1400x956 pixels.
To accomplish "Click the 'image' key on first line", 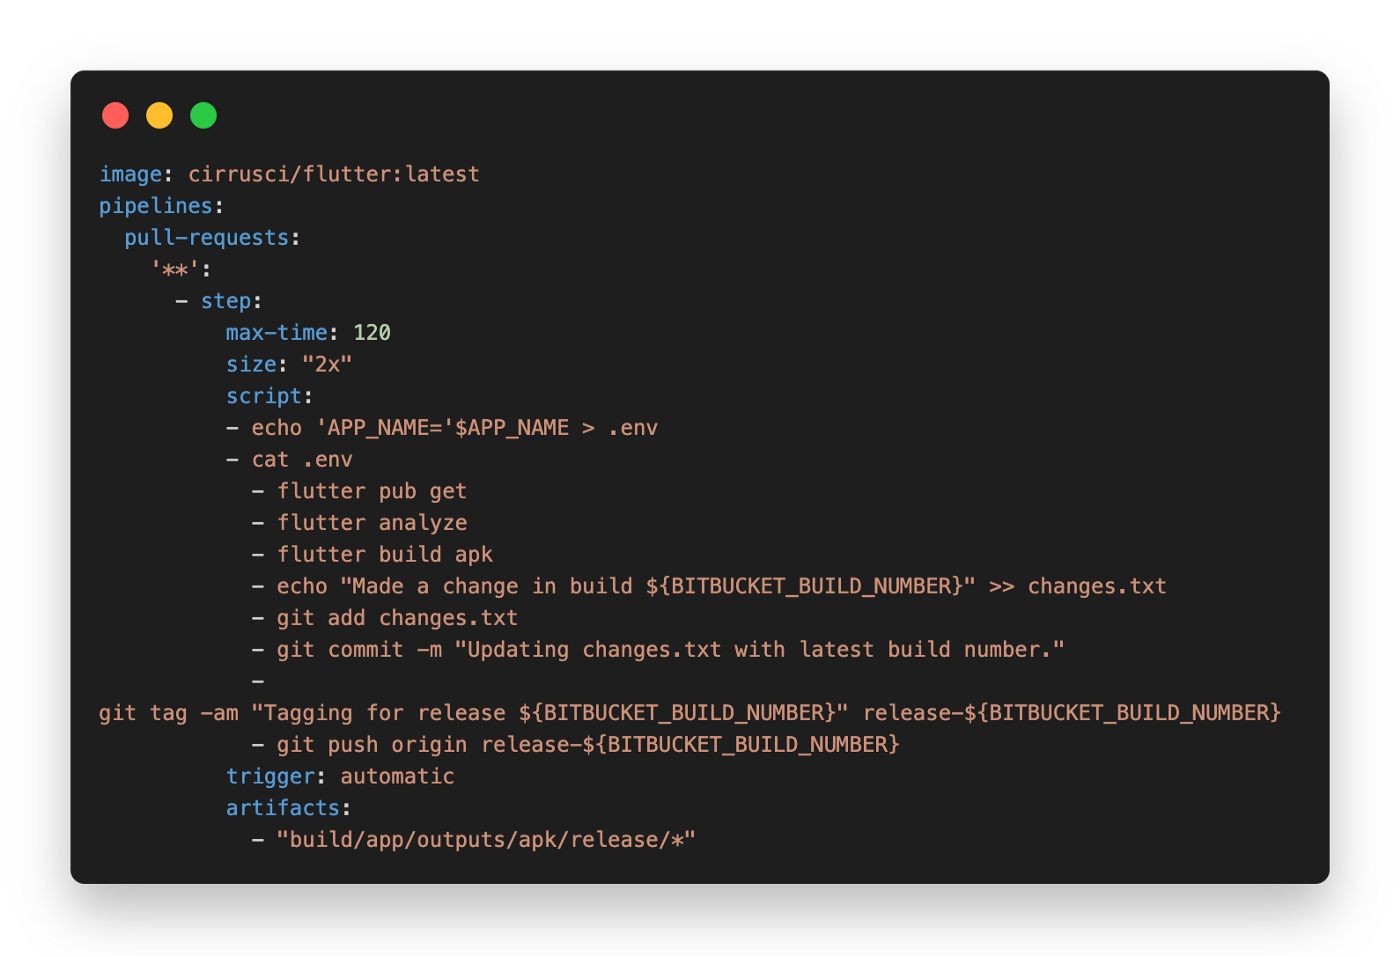I will pyautogui.click(x=130, y=174).
